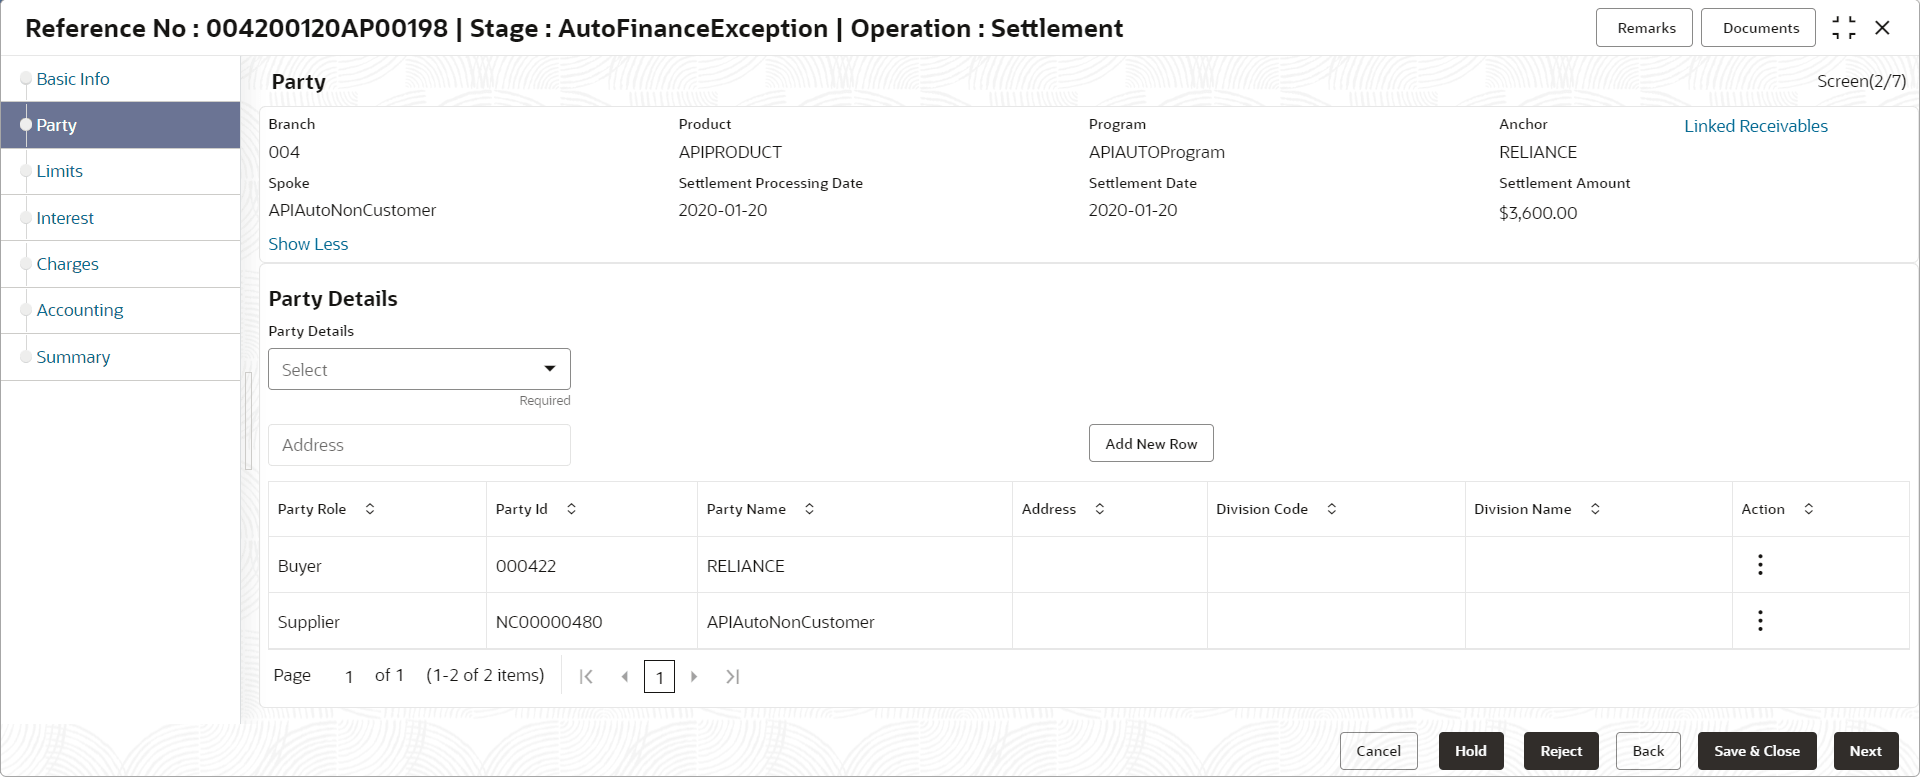The height and width of the screenshot is (777, 1920).
Task: Sort table by Division Code column
Action: tap(1331, 509)
